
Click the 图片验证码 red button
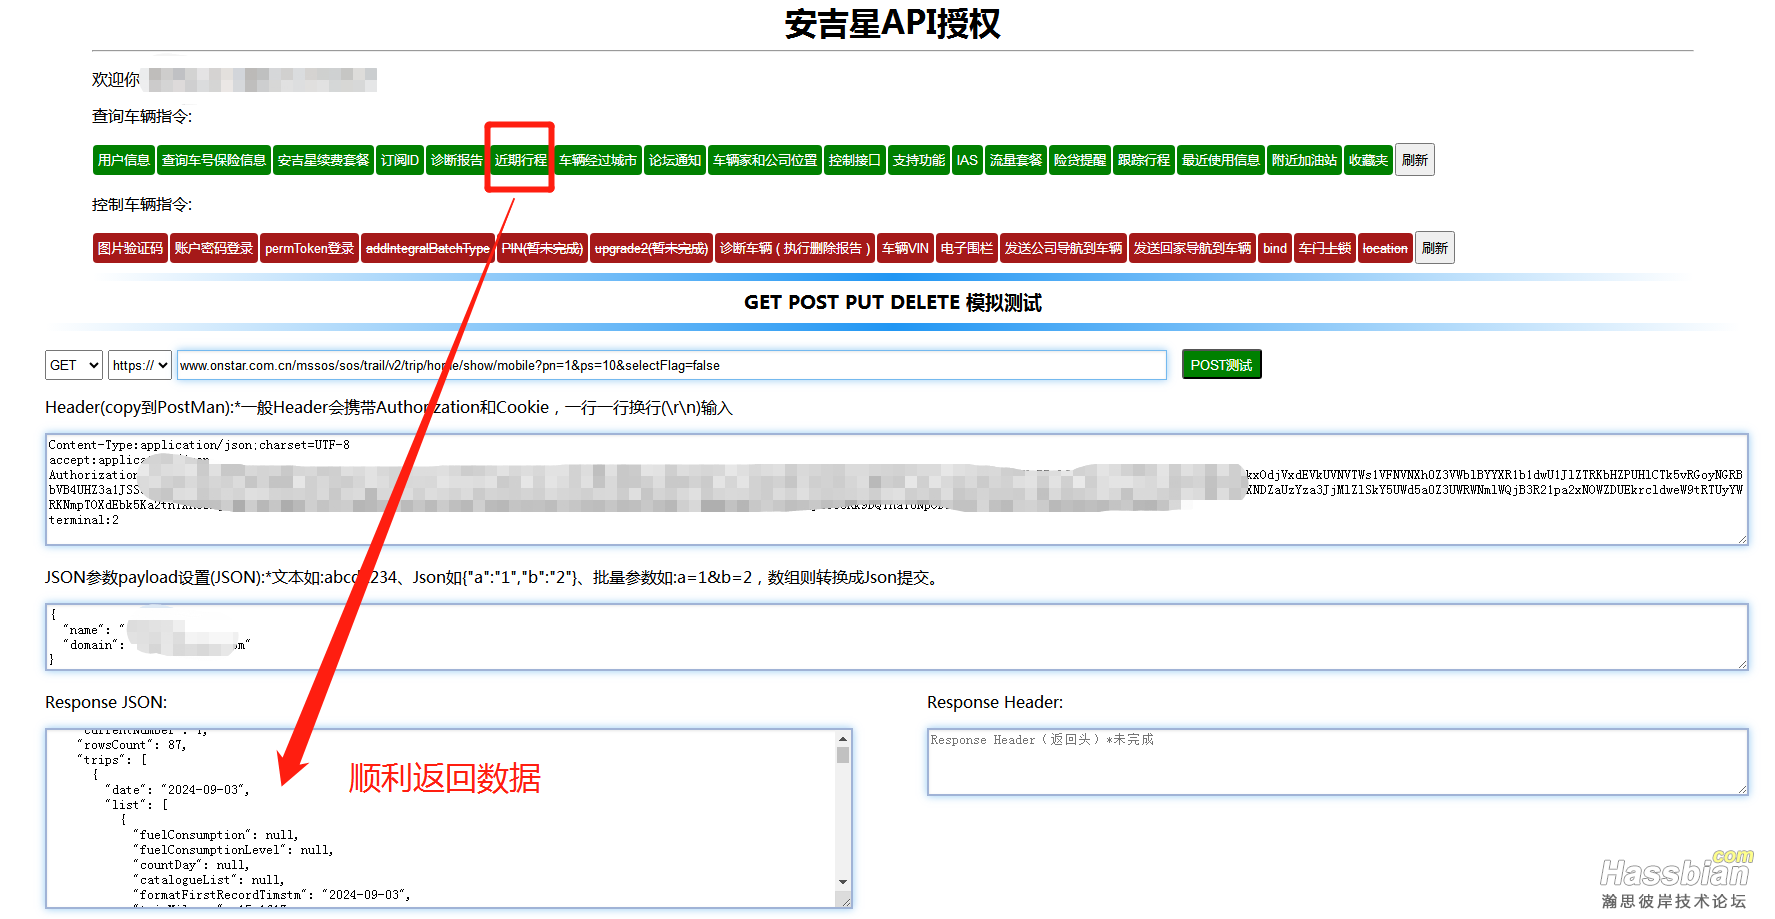(x=130, y=248)
